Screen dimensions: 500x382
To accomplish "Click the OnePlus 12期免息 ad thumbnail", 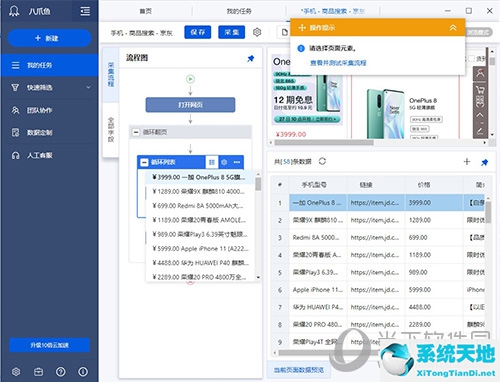I will (307, 90).
